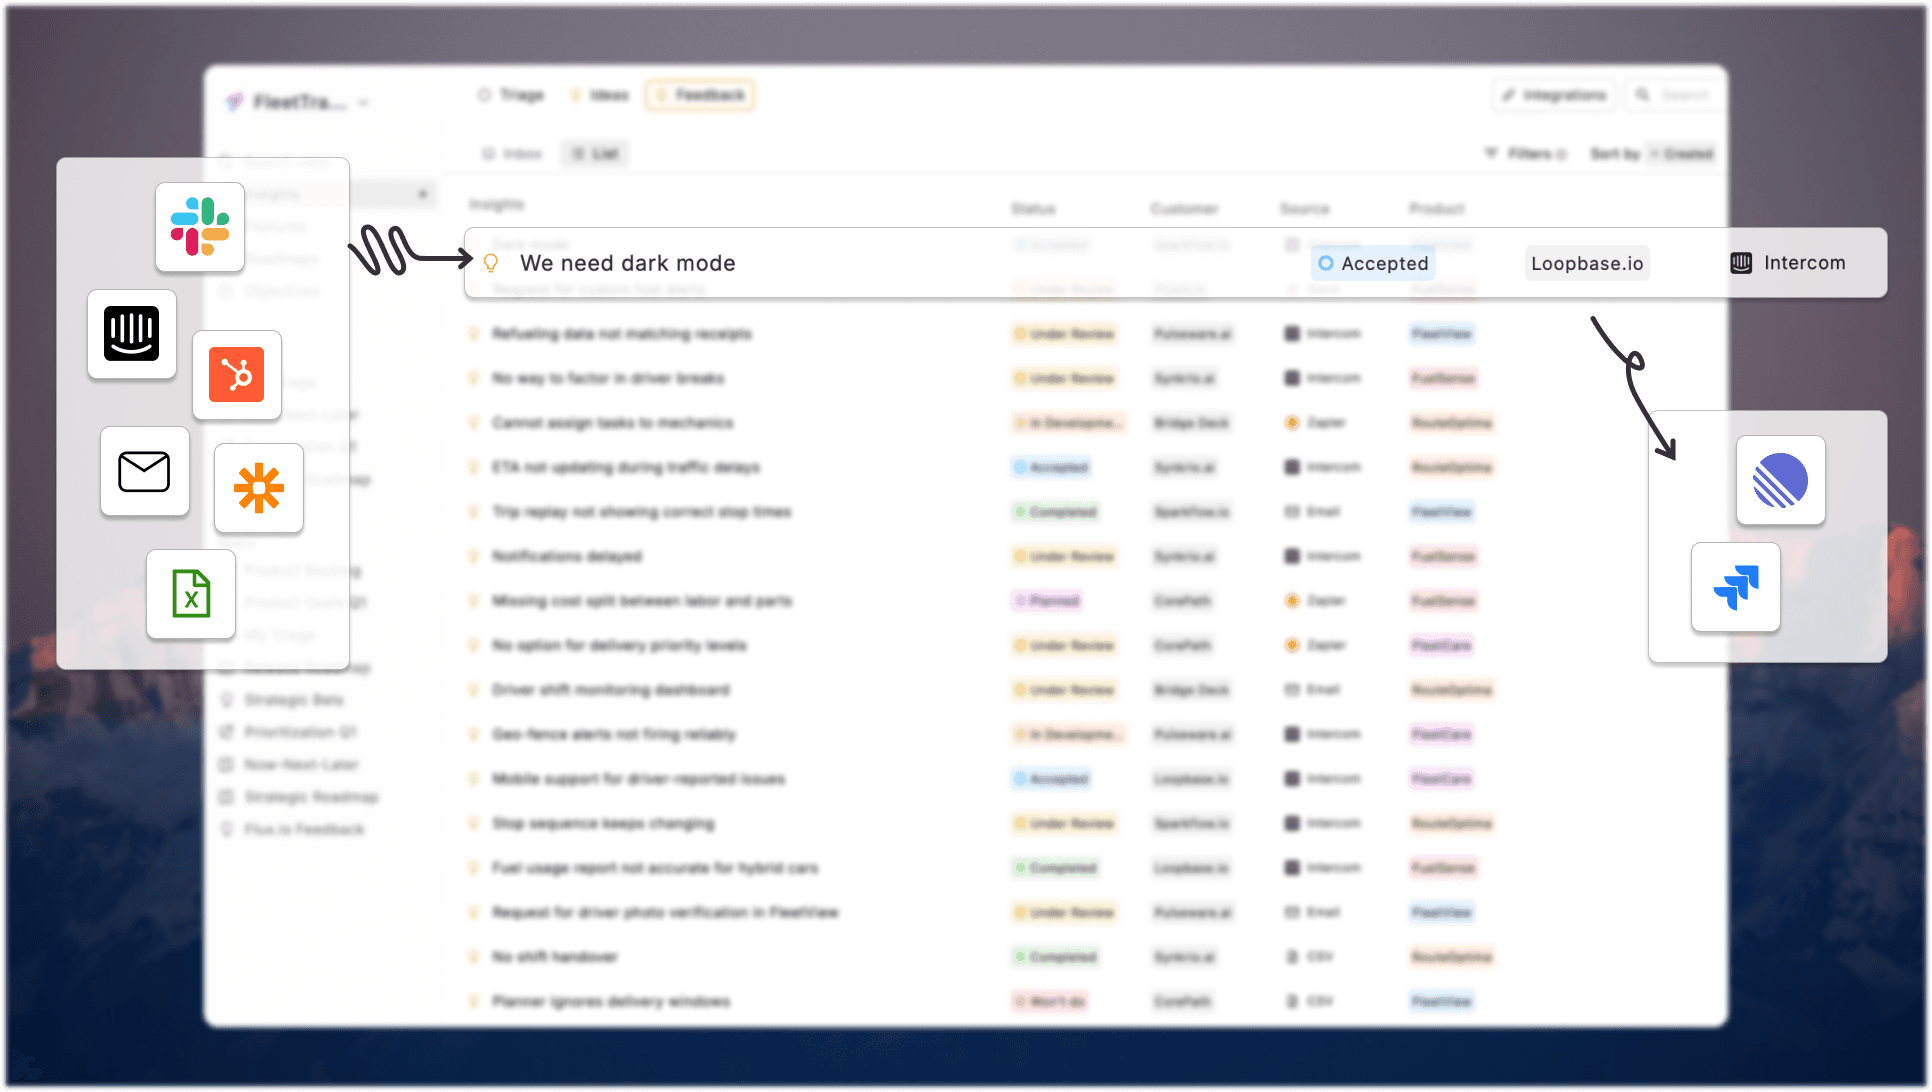Screen dimensions: 1932x1092
Task: Switch to the Ideas tab
Action: click(x=599, y=95)
